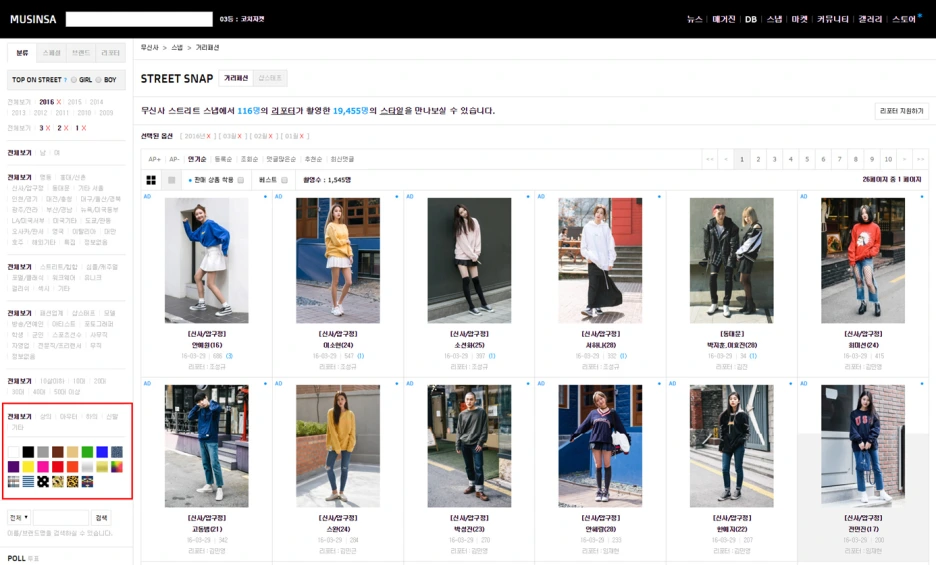The width and height of the screenshot is (936, 565).
Task: Select the multicolor rainbow swatch
Action: (x=117, y=466)
